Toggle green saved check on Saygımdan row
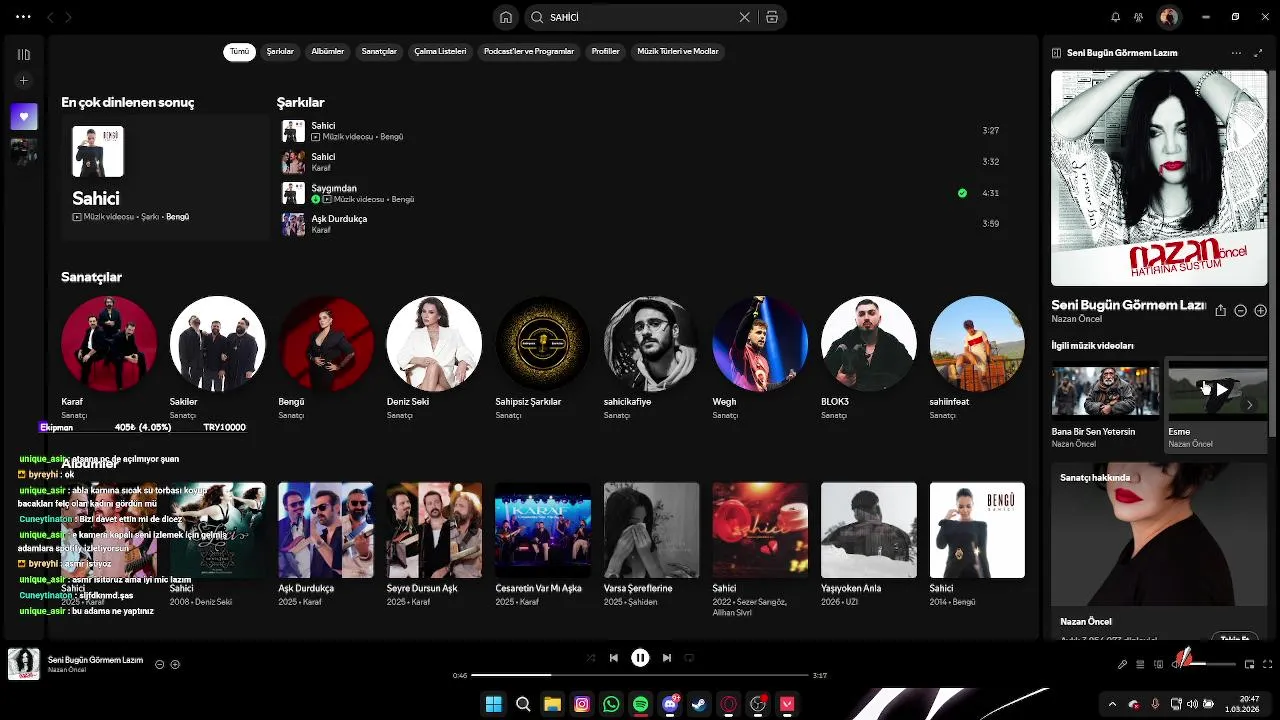 (962, 193)
